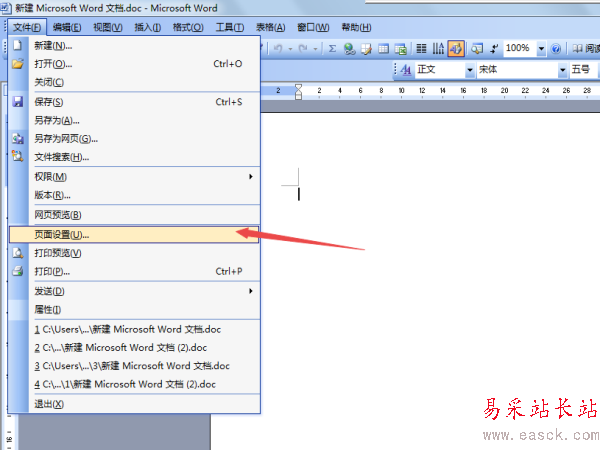
Task: Open recent file 3 in folder 3
Action: click(x=132, y=366)
